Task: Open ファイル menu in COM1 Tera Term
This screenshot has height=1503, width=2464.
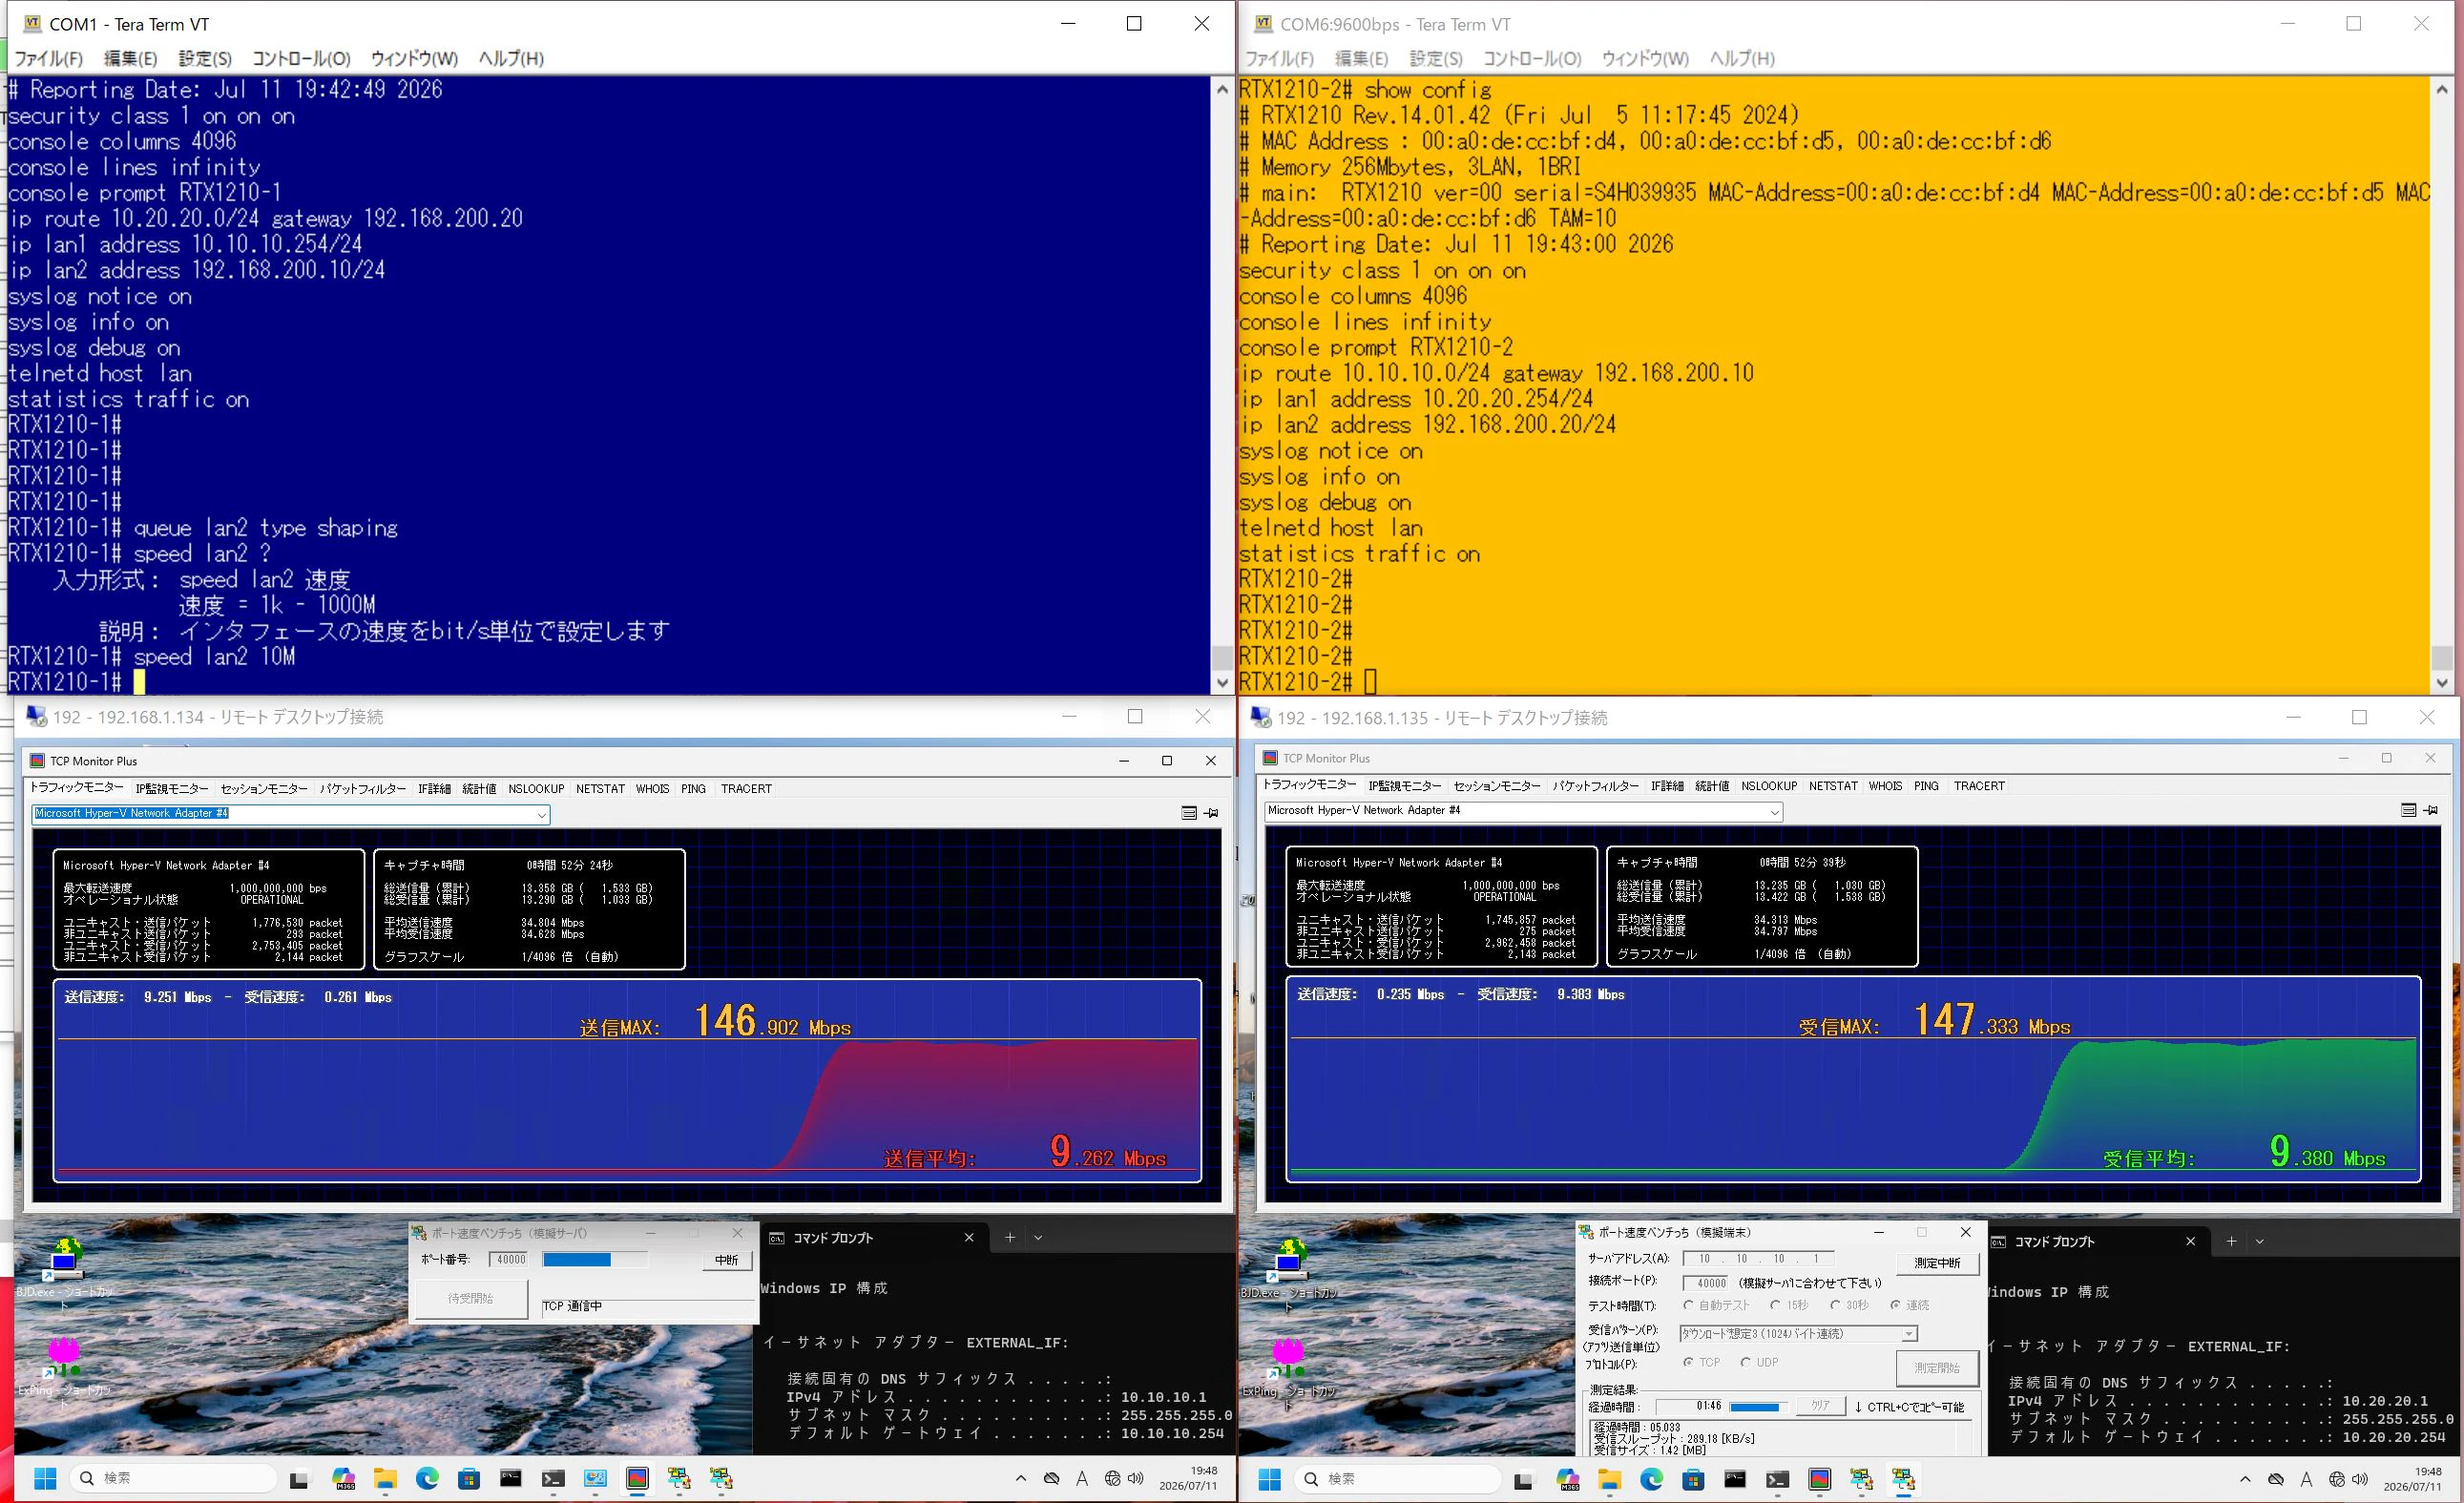Action: 48,58
